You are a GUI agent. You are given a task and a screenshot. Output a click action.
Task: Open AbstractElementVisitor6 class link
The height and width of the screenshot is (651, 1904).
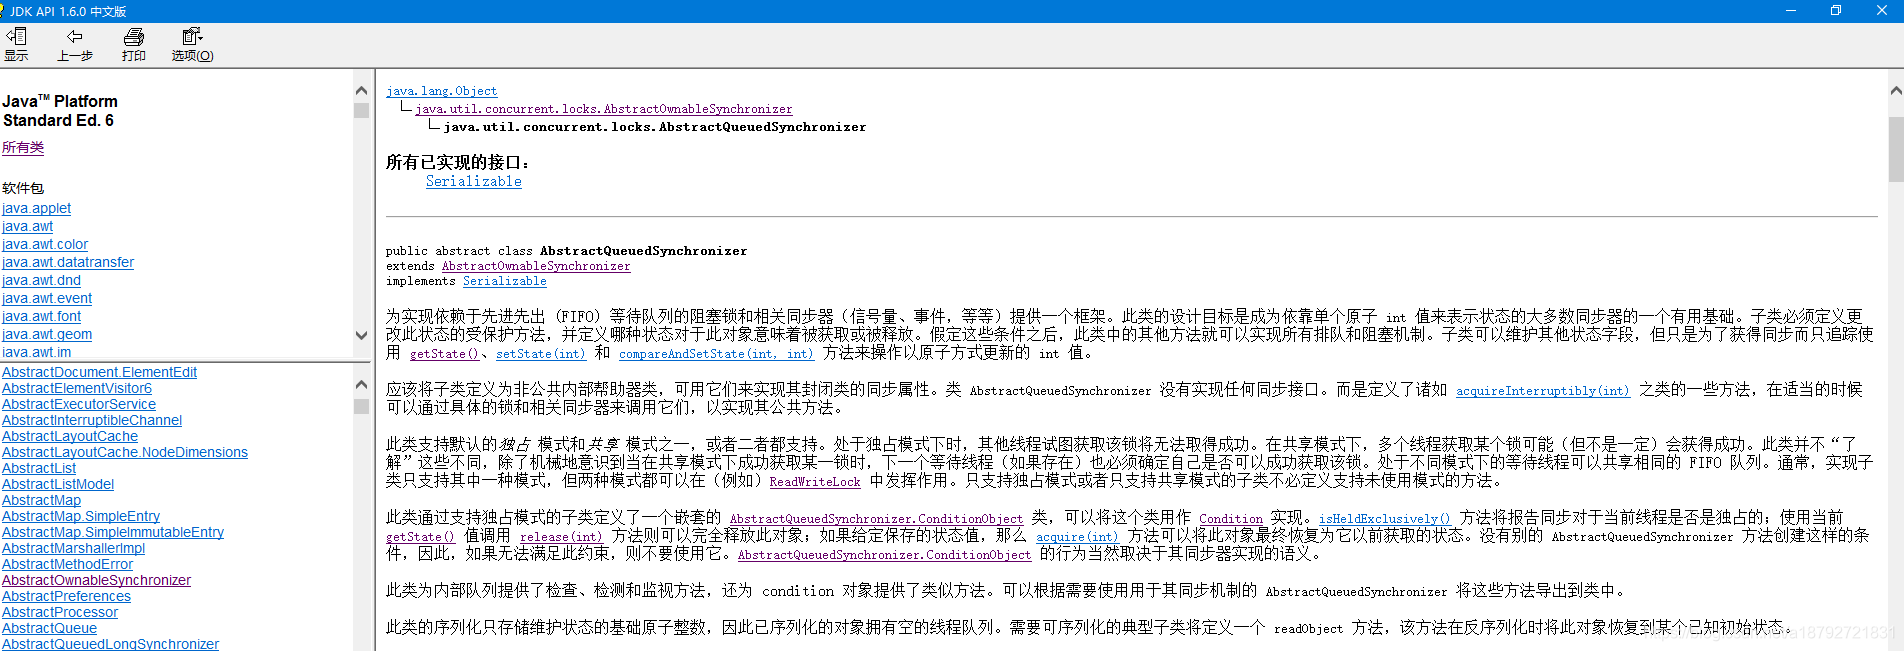tap(77, 388)
